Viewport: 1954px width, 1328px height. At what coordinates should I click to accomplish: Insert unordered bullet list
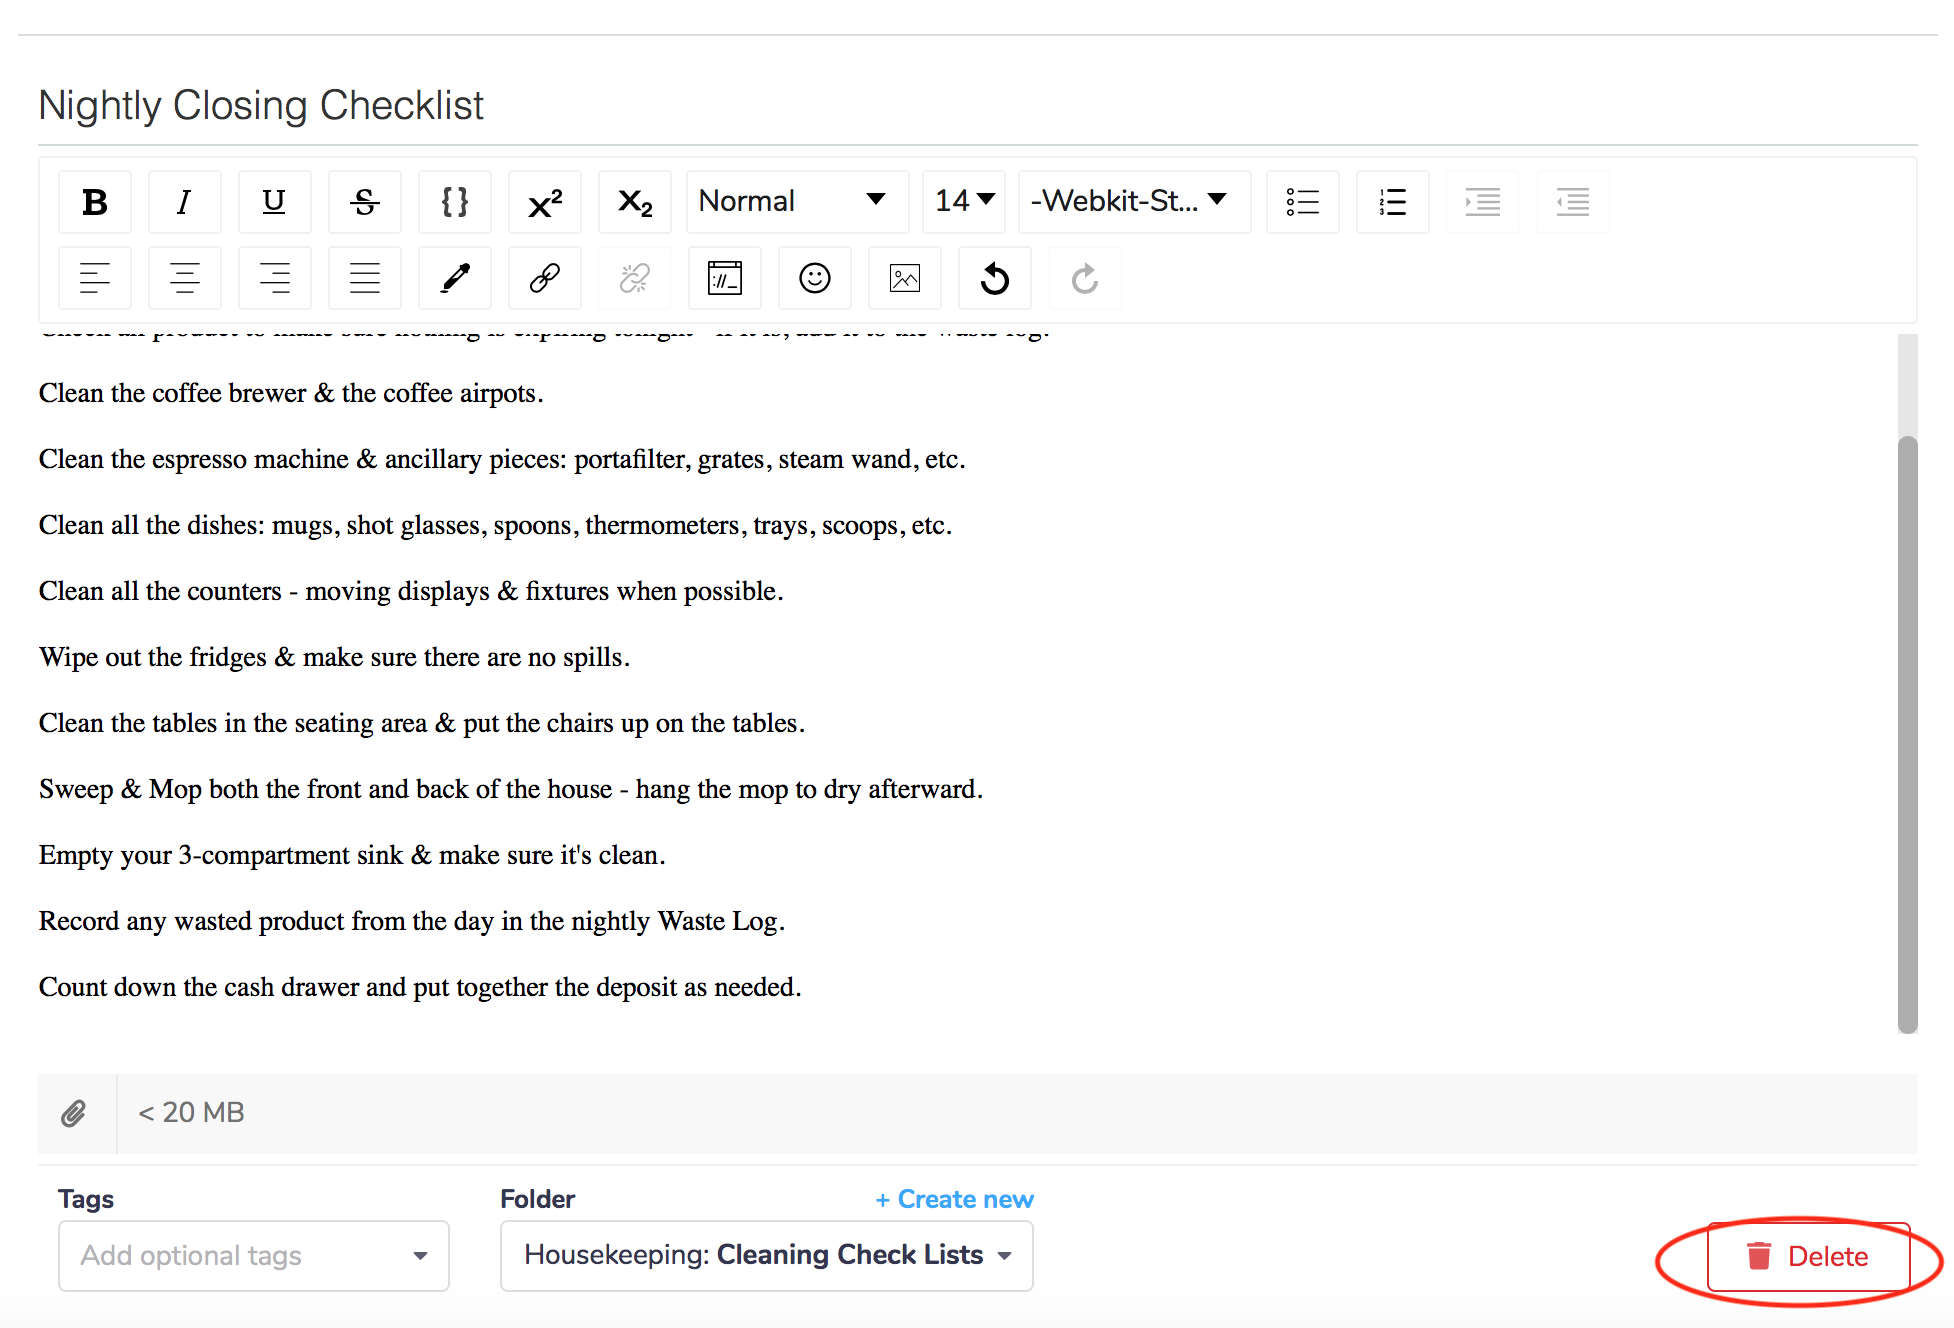point(1303,202)
